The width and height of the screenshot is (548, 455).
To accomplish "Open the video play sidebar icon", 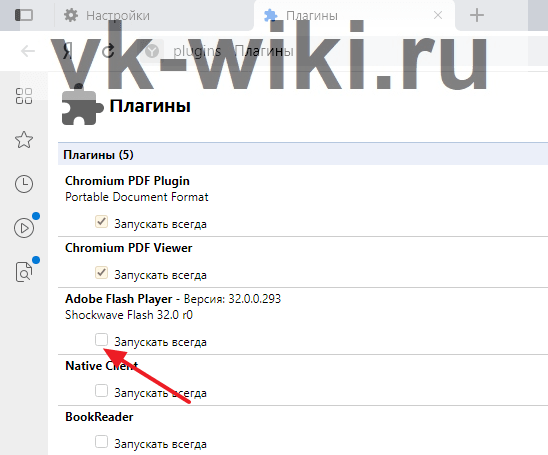I will point(24,228).
